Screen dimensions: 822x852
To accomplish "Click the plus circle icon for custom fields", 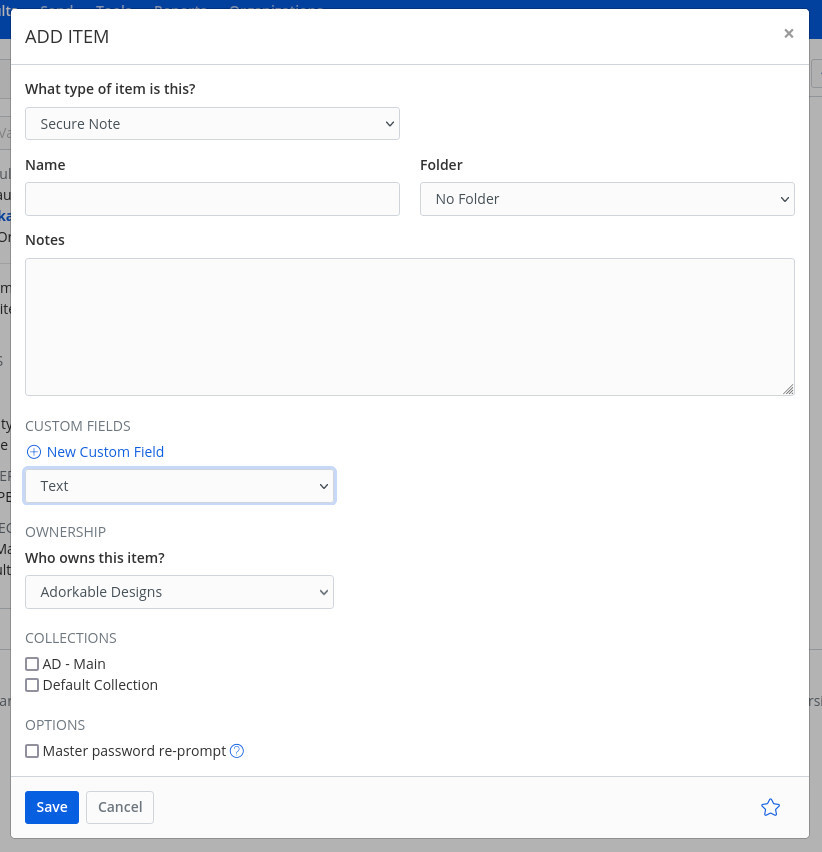I will pyautogui.click(x=34, y=452).
